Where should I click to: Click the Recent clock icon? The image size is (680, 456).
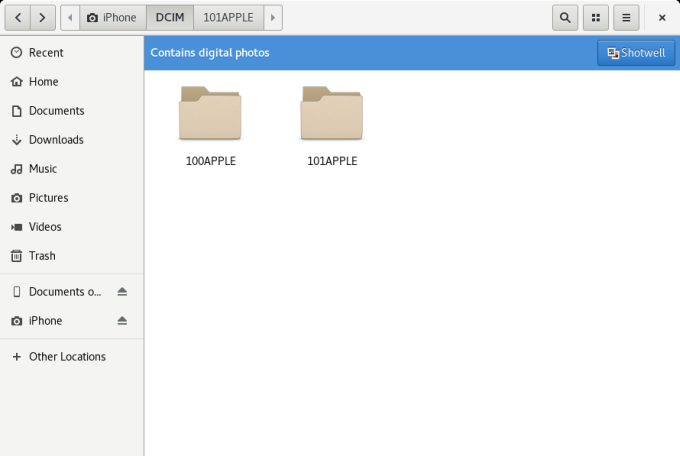click(16, 52)
